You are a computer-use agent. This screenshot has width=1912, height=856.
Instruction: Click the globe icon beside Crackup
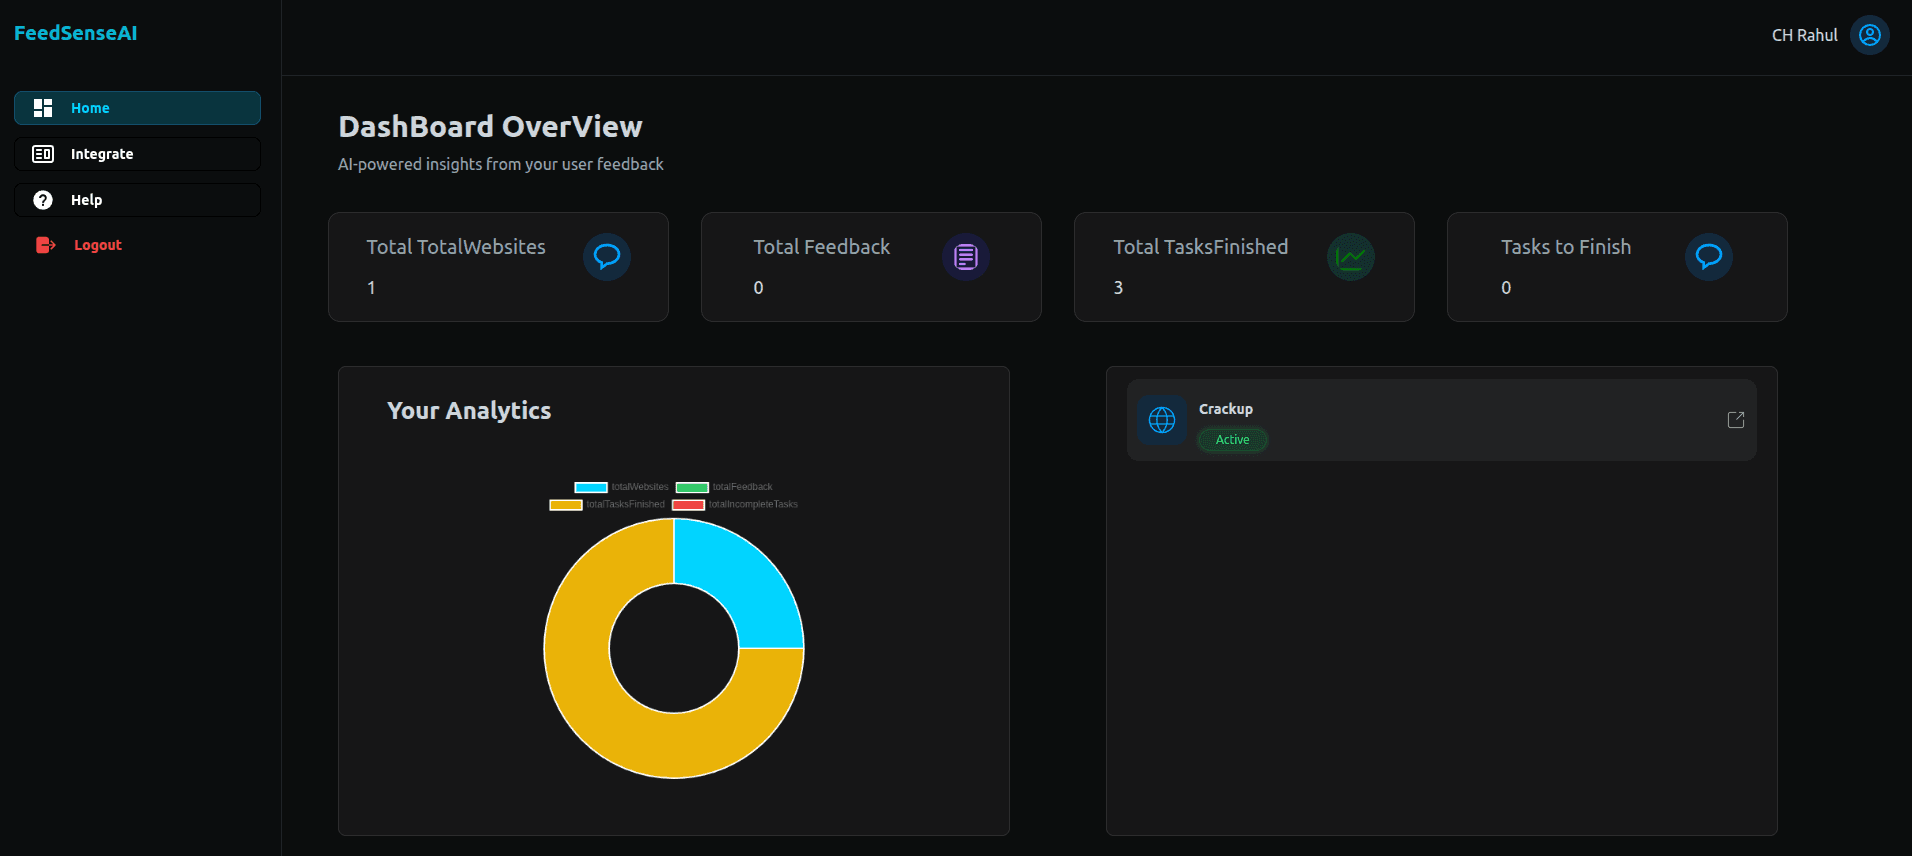(1161, 420)
